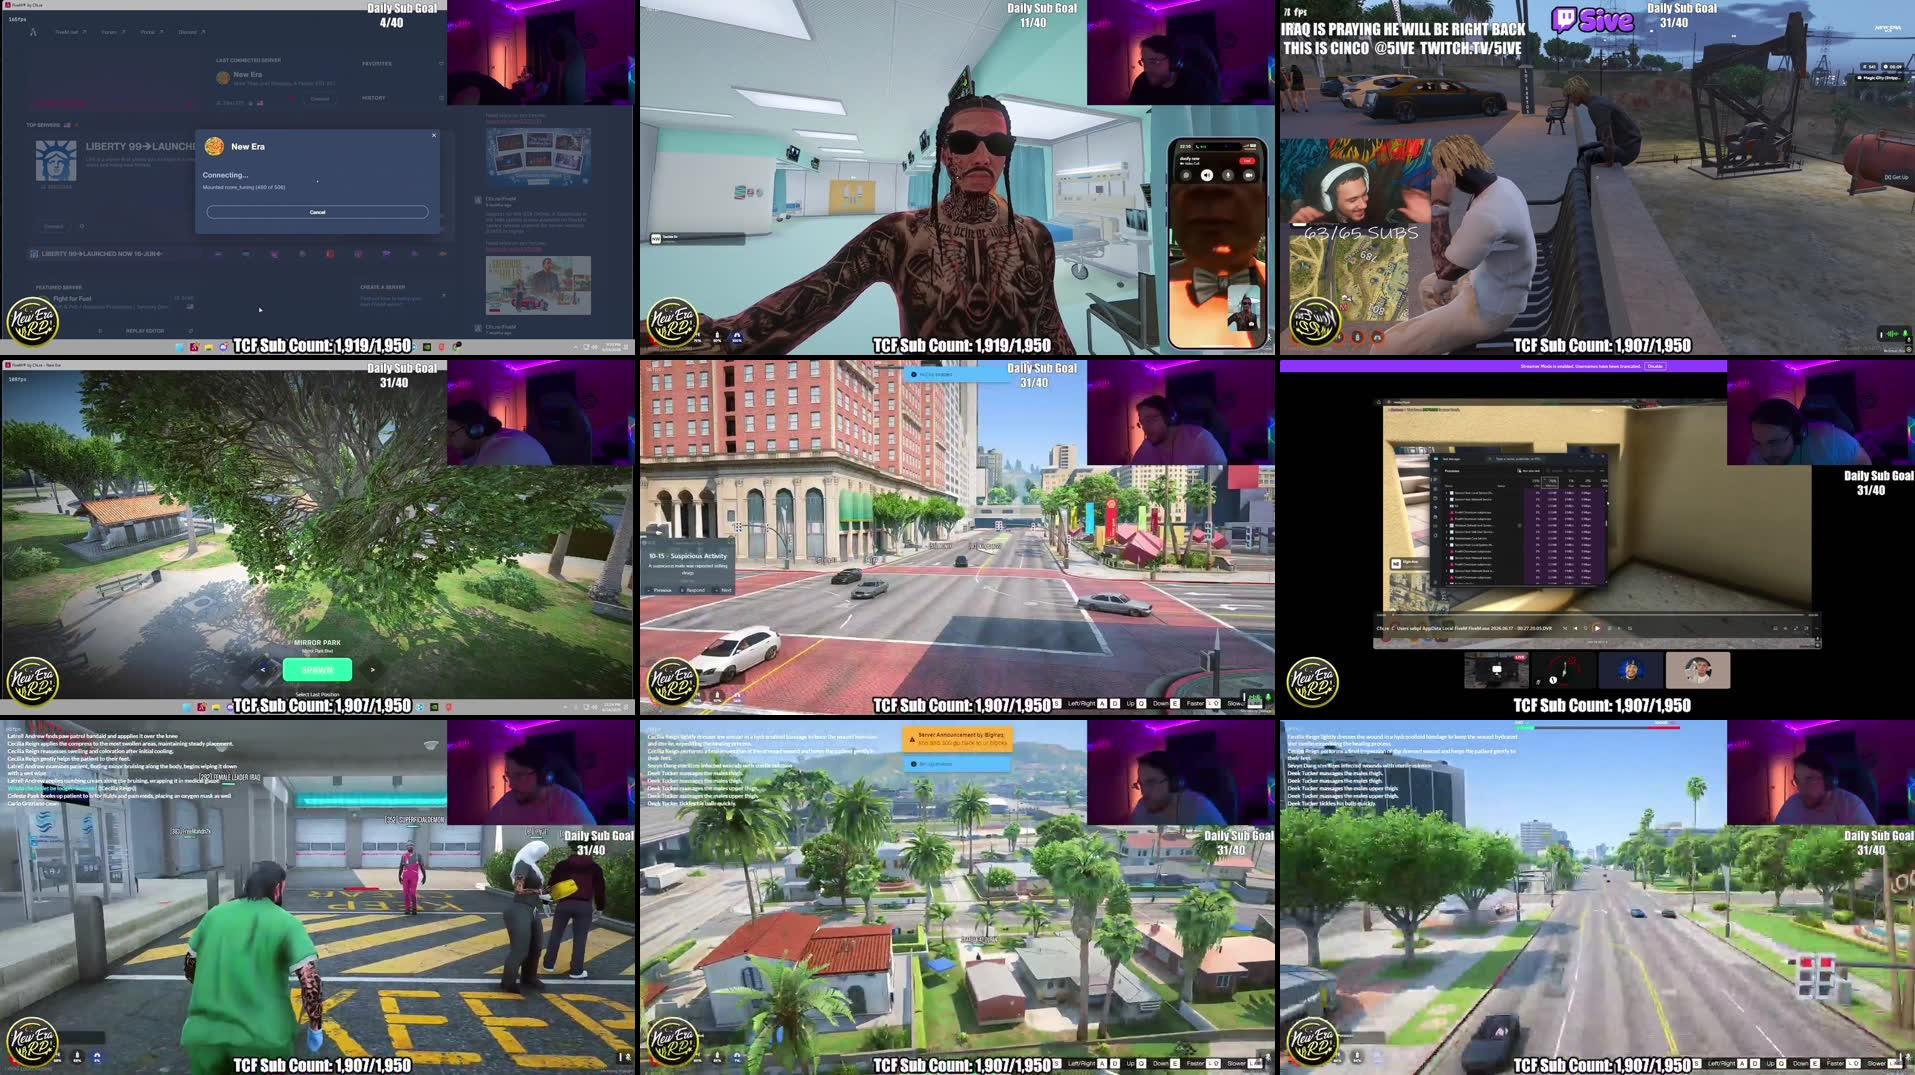Toggle microphone mute on the phone call
The width and height of the screenshot is (1915, 1075).
coord(1228,175)
